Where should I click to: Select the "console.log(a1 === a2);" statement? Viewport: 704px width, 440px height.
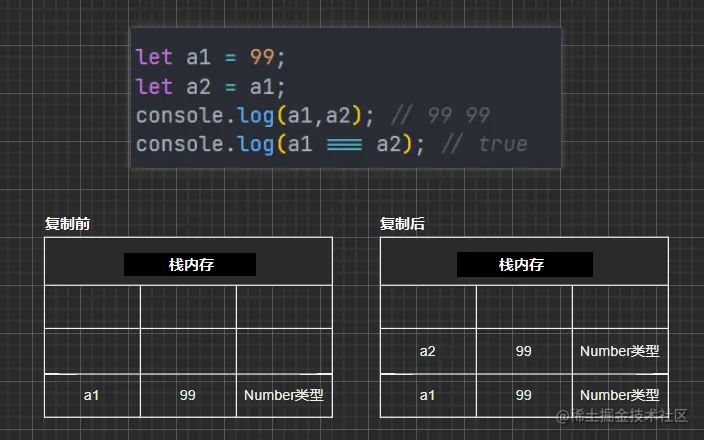point(280,145)
